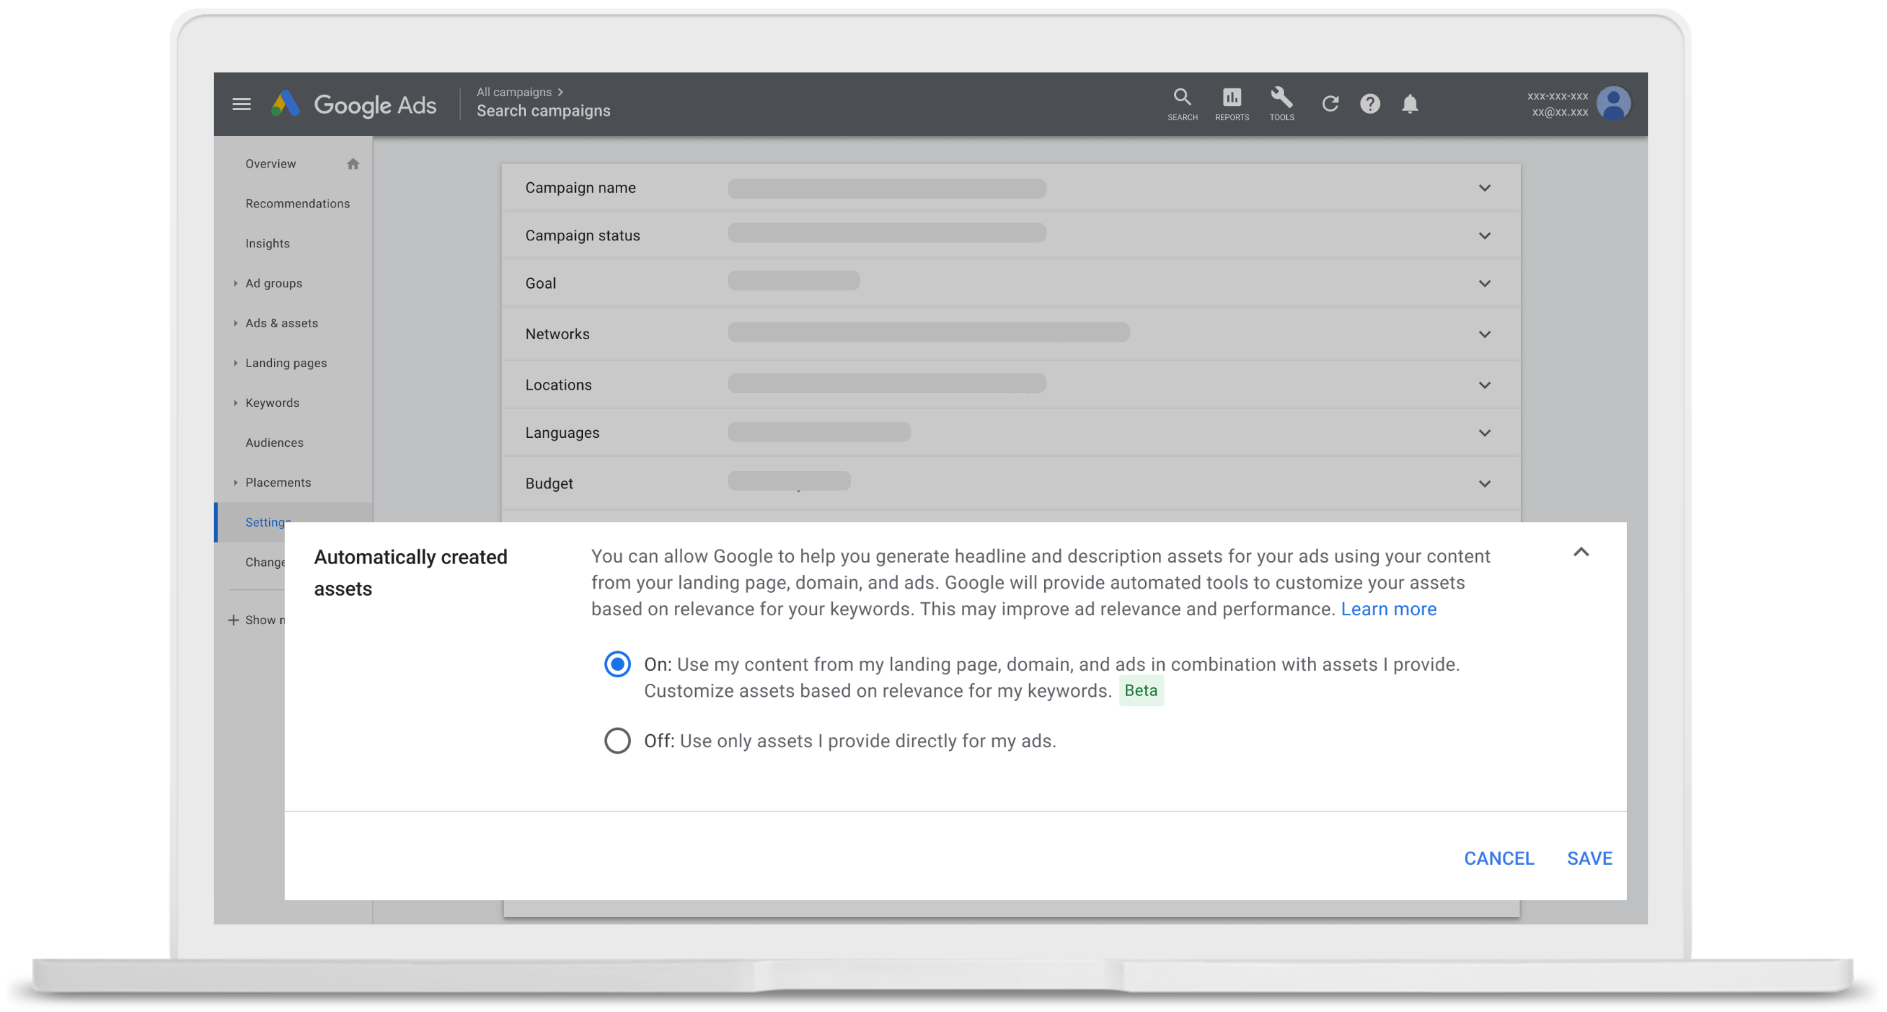Refresh the page with the refresh icon
Viewport: 1887px width, 1012px height.
click(1330, 103)
